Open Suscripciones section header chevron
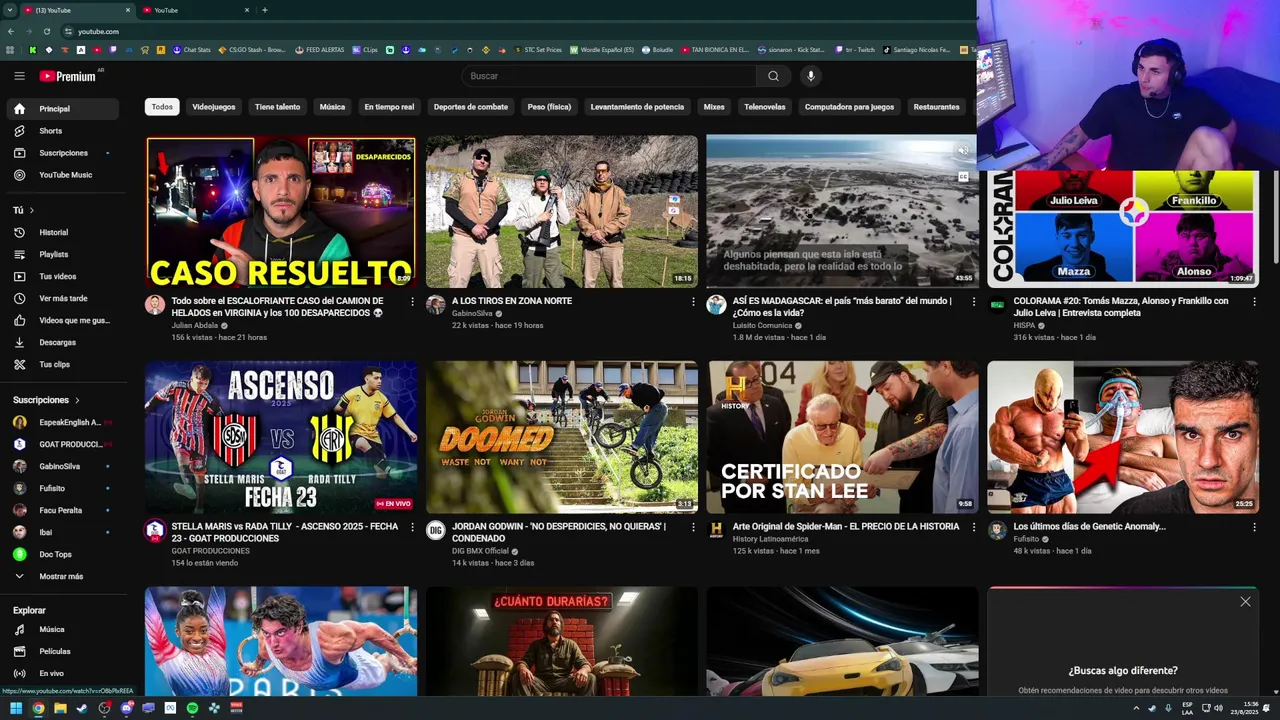This screenshot has width=1280, height=720. point(77,401)
